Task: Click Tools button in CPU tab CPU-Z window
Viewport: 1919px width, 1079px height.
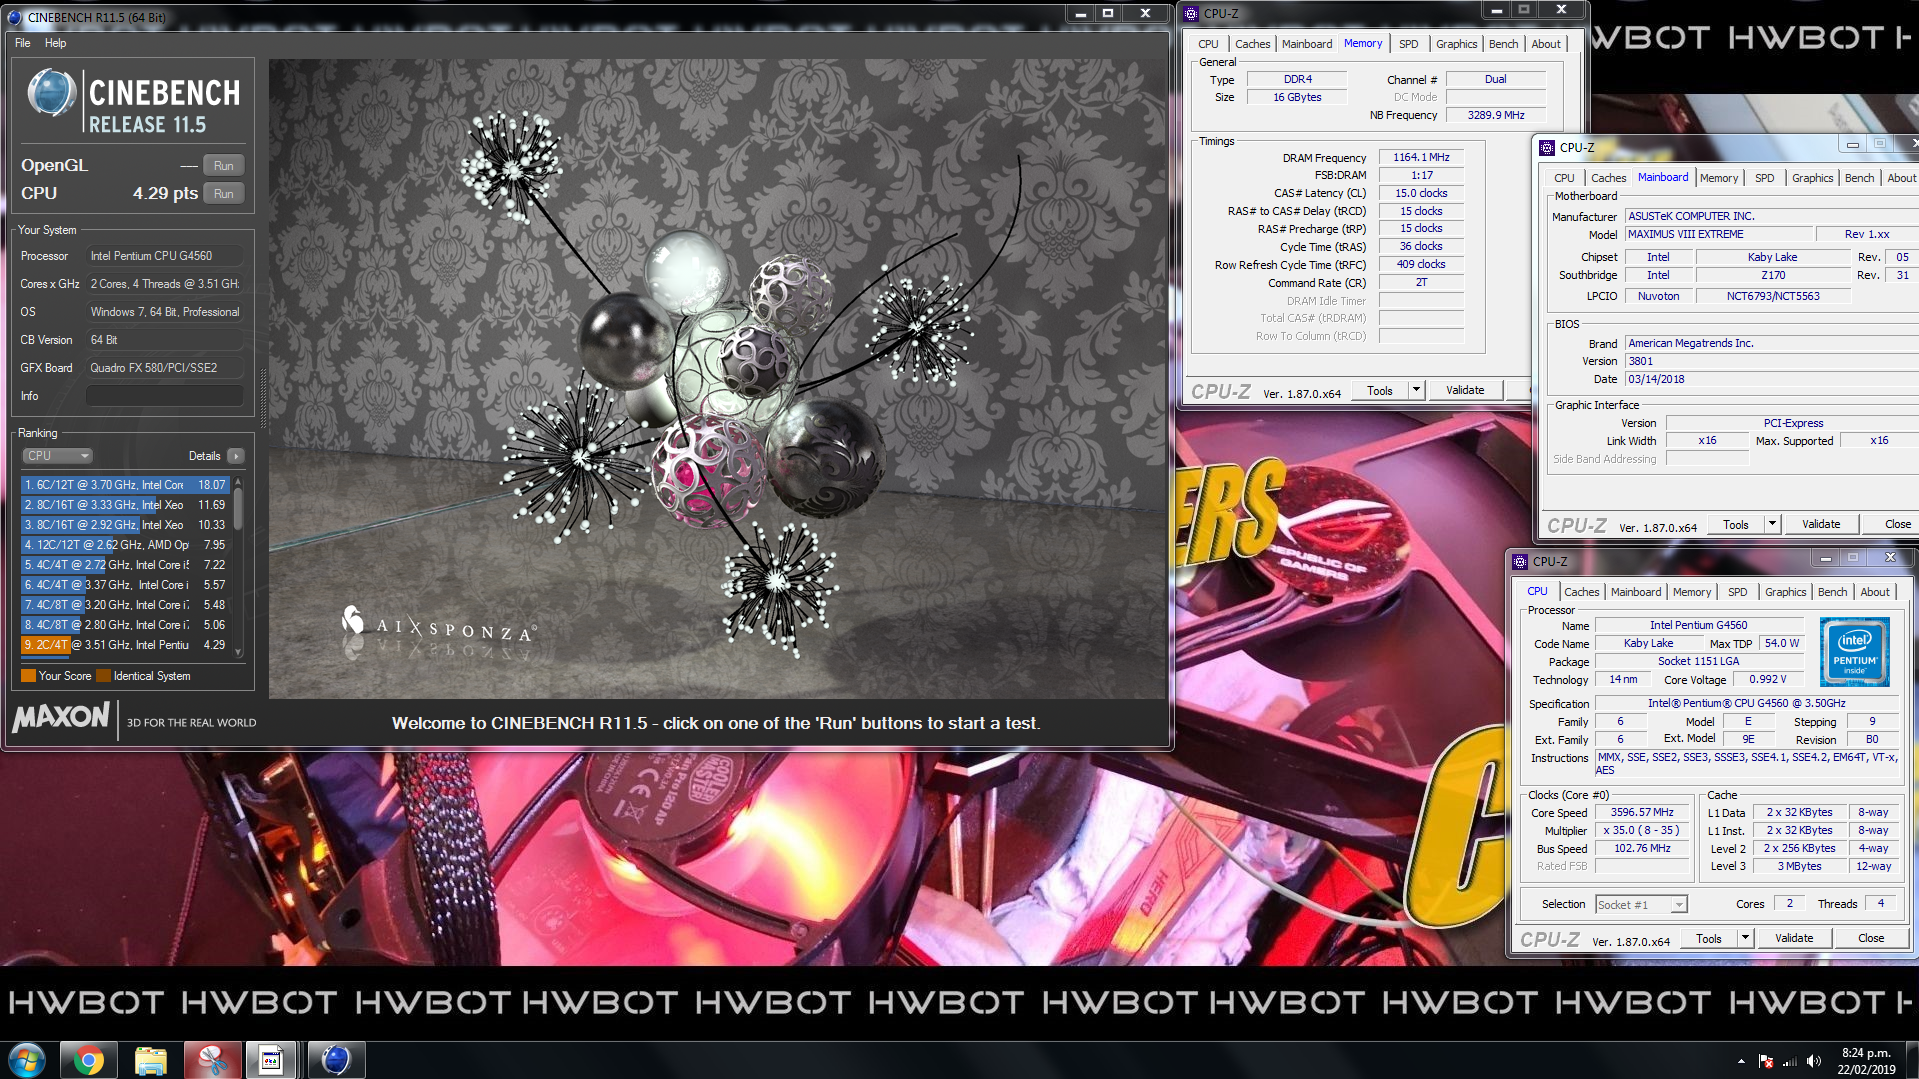Action: pos(1709,939)
